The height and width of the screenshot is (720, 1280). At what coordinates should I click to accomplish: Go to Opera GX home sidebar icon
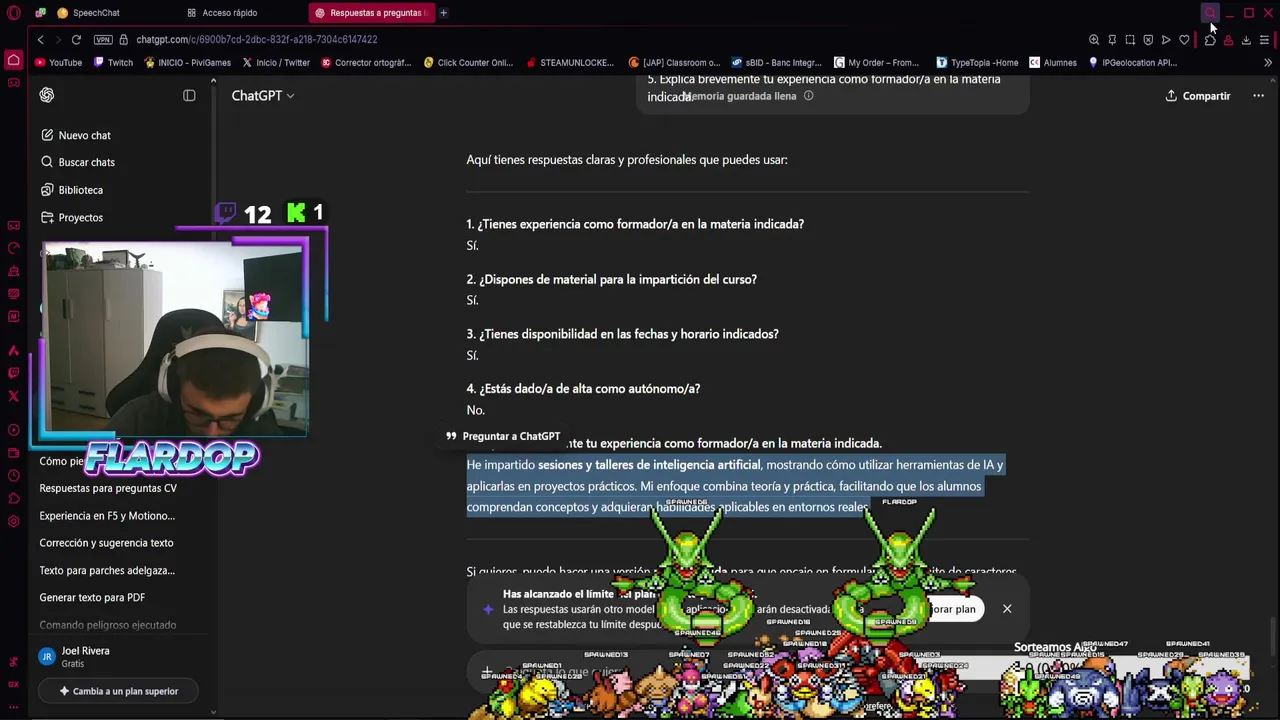[x=14, y=60]
